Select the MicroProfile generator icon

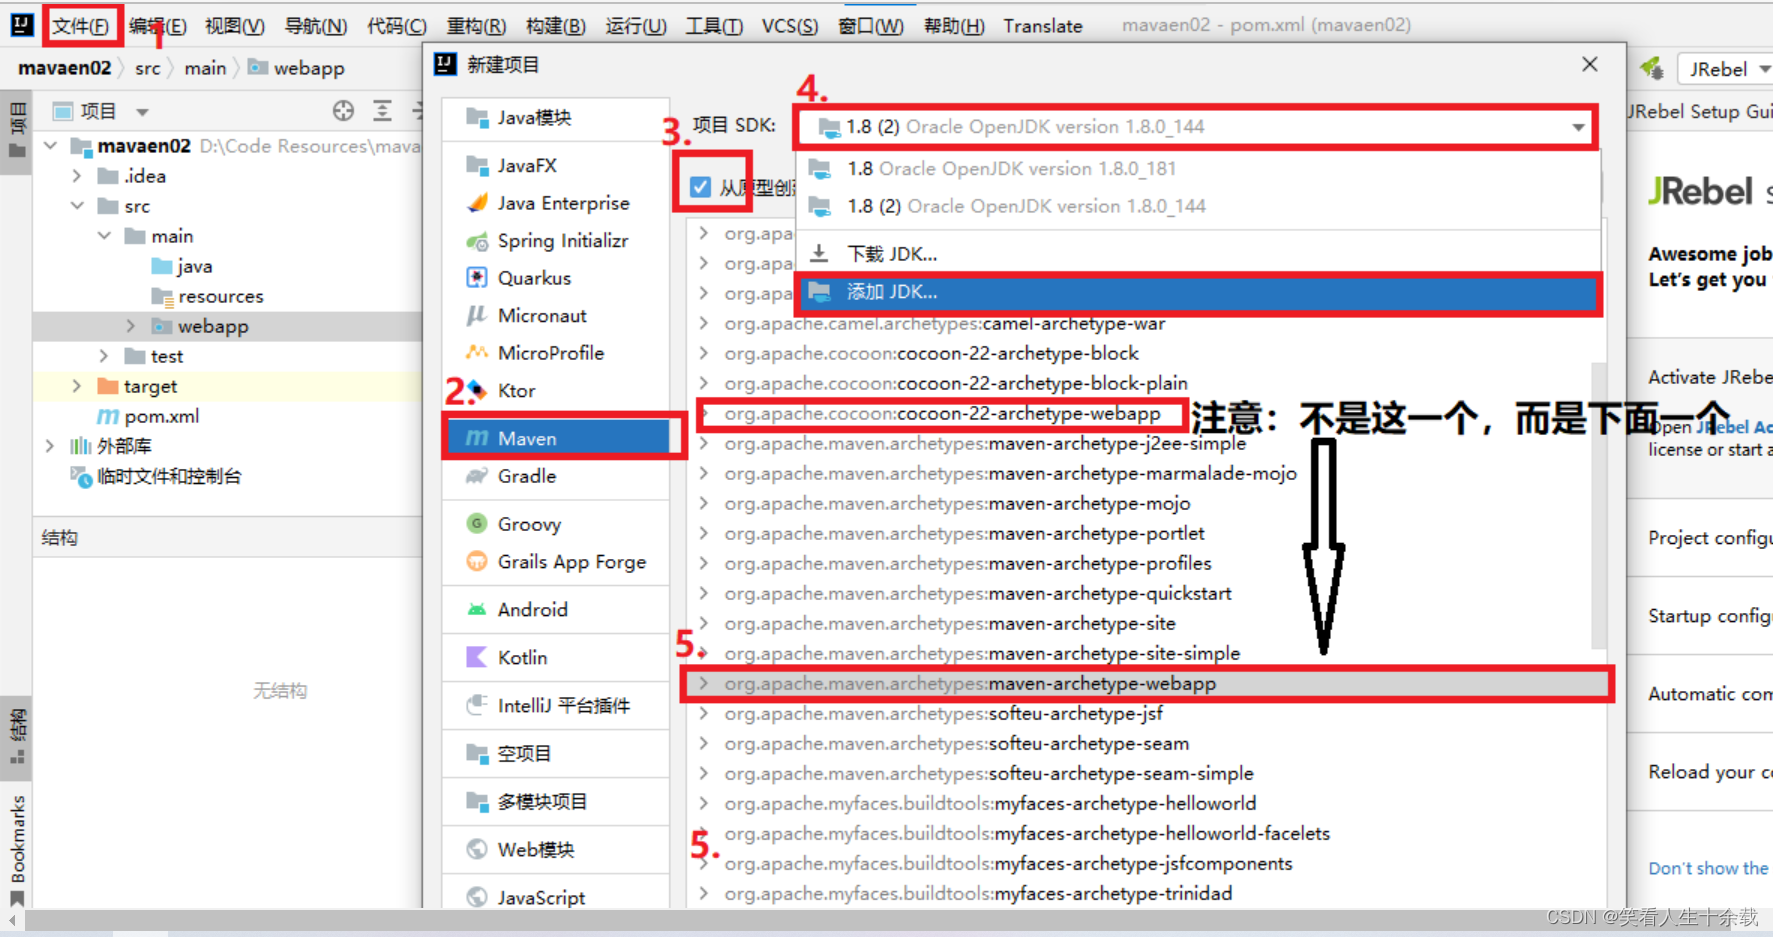[x=477, y=353]
